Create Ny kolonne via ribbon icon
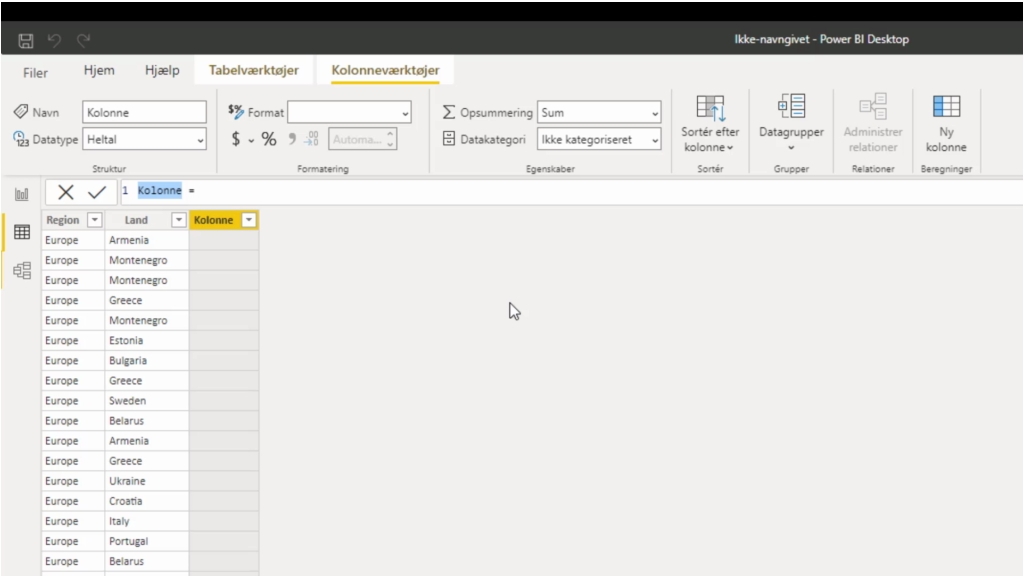The height and width of the screenshot is (577, 1024). click(x=946, y=106)
